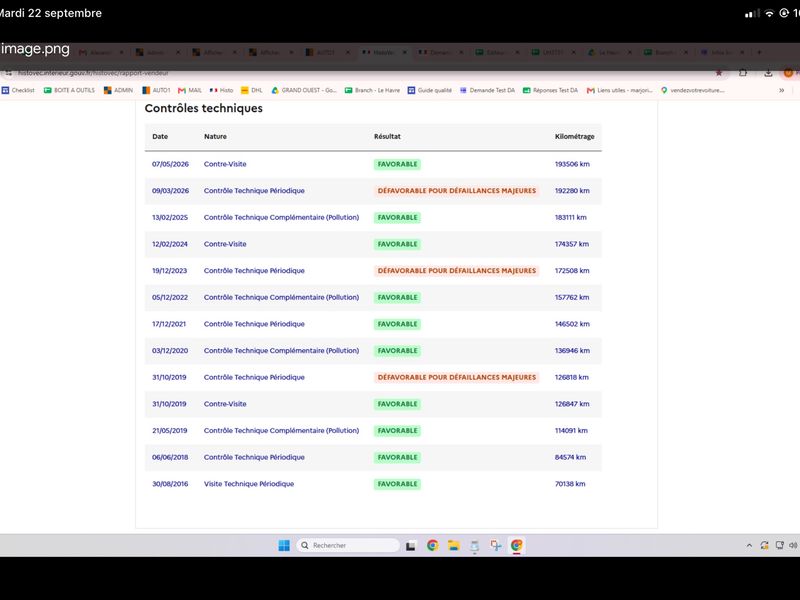Open the BOITE A OUTILS bookmark

point(69,90)
